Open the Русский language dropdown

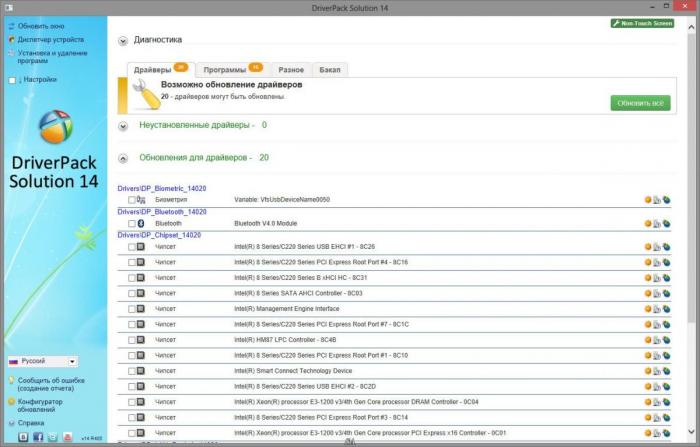click(43, 361)
